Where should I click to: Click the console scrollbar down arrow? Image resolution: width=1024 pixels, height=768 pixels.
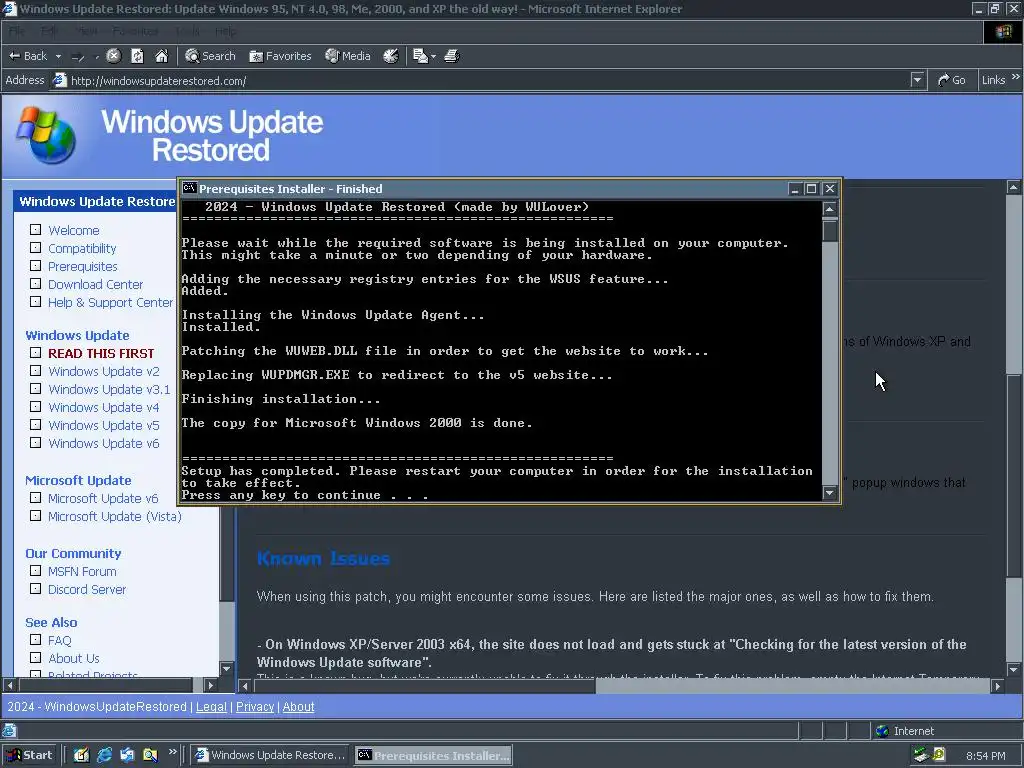(x=829, y=493)
